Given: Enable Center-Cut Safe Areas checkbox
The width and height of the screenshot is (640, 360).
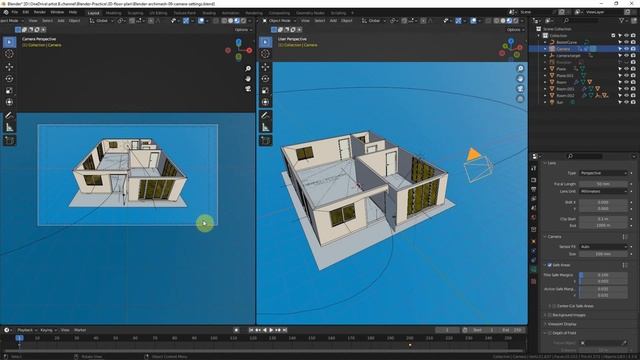Looking at the screenshot, I should (554, 306).
